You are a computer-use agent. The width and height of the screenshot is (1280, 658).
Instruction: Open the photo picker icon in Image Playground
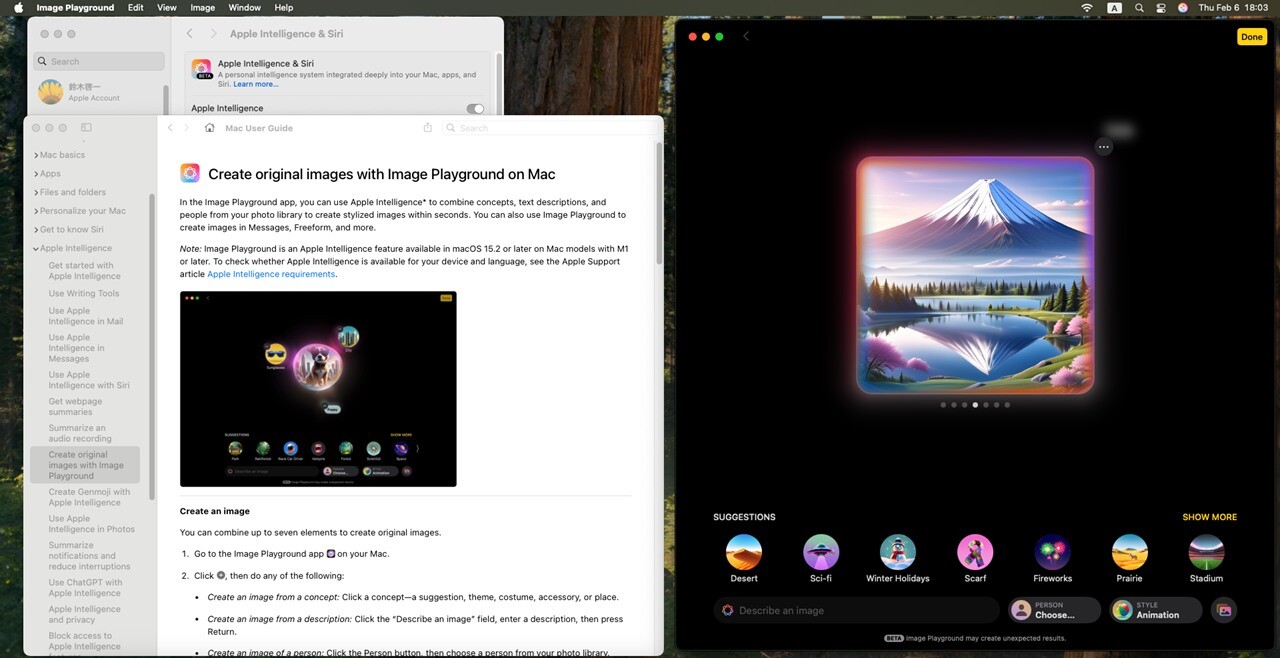tap(1223, 610)
